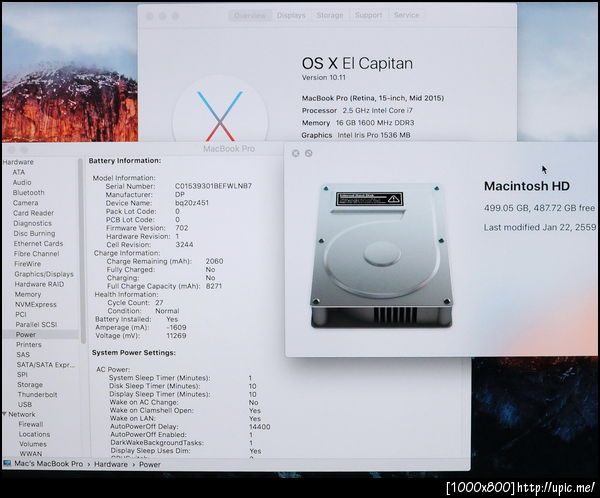Select PCI in the sidebar
This screenshot has height=498, width=600.
(x=21, y=315)
